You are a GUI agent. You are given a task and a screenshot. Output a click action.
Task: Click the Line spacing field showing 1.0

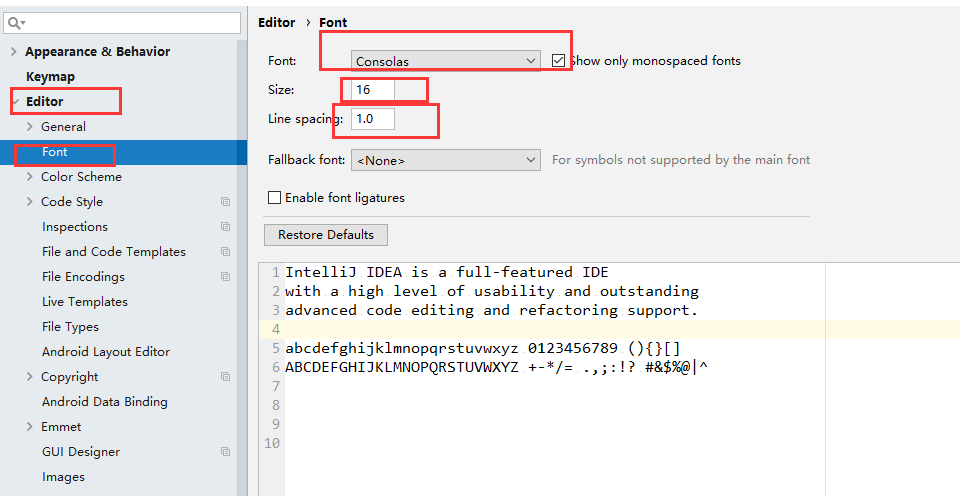372,119
